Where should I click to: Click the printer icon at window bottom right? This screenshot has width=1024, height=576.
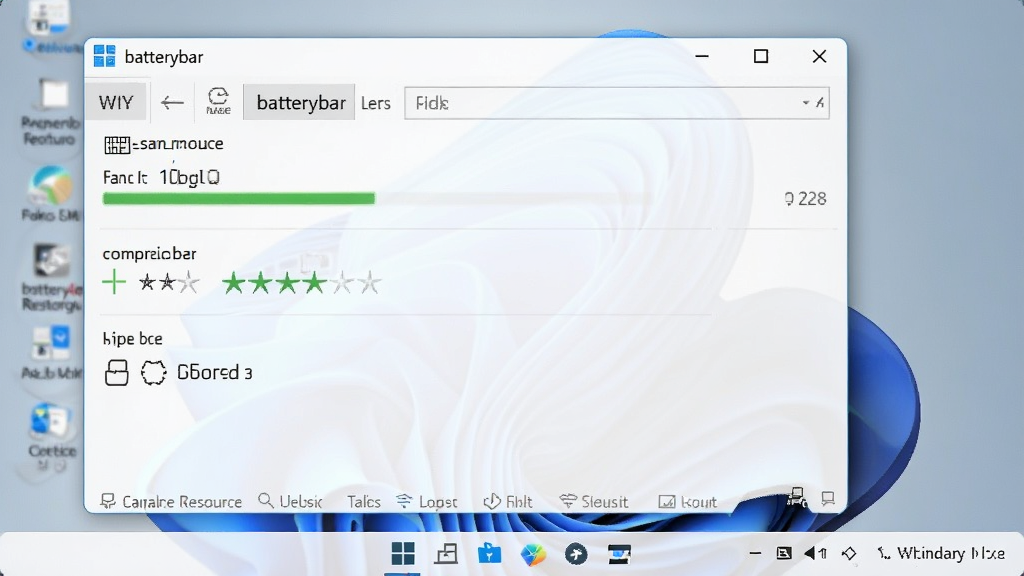pos(797,498)
